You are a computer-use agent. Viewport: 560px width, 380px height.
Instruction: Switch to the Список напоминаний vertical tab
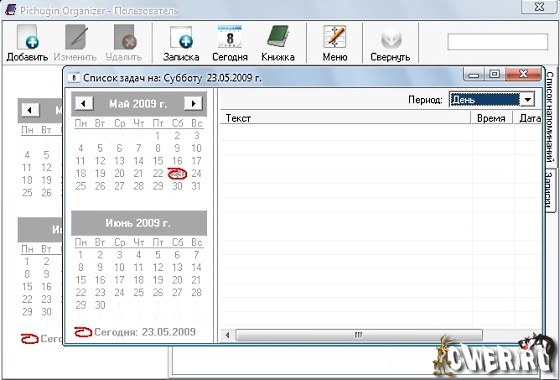(x=550, y=117)
